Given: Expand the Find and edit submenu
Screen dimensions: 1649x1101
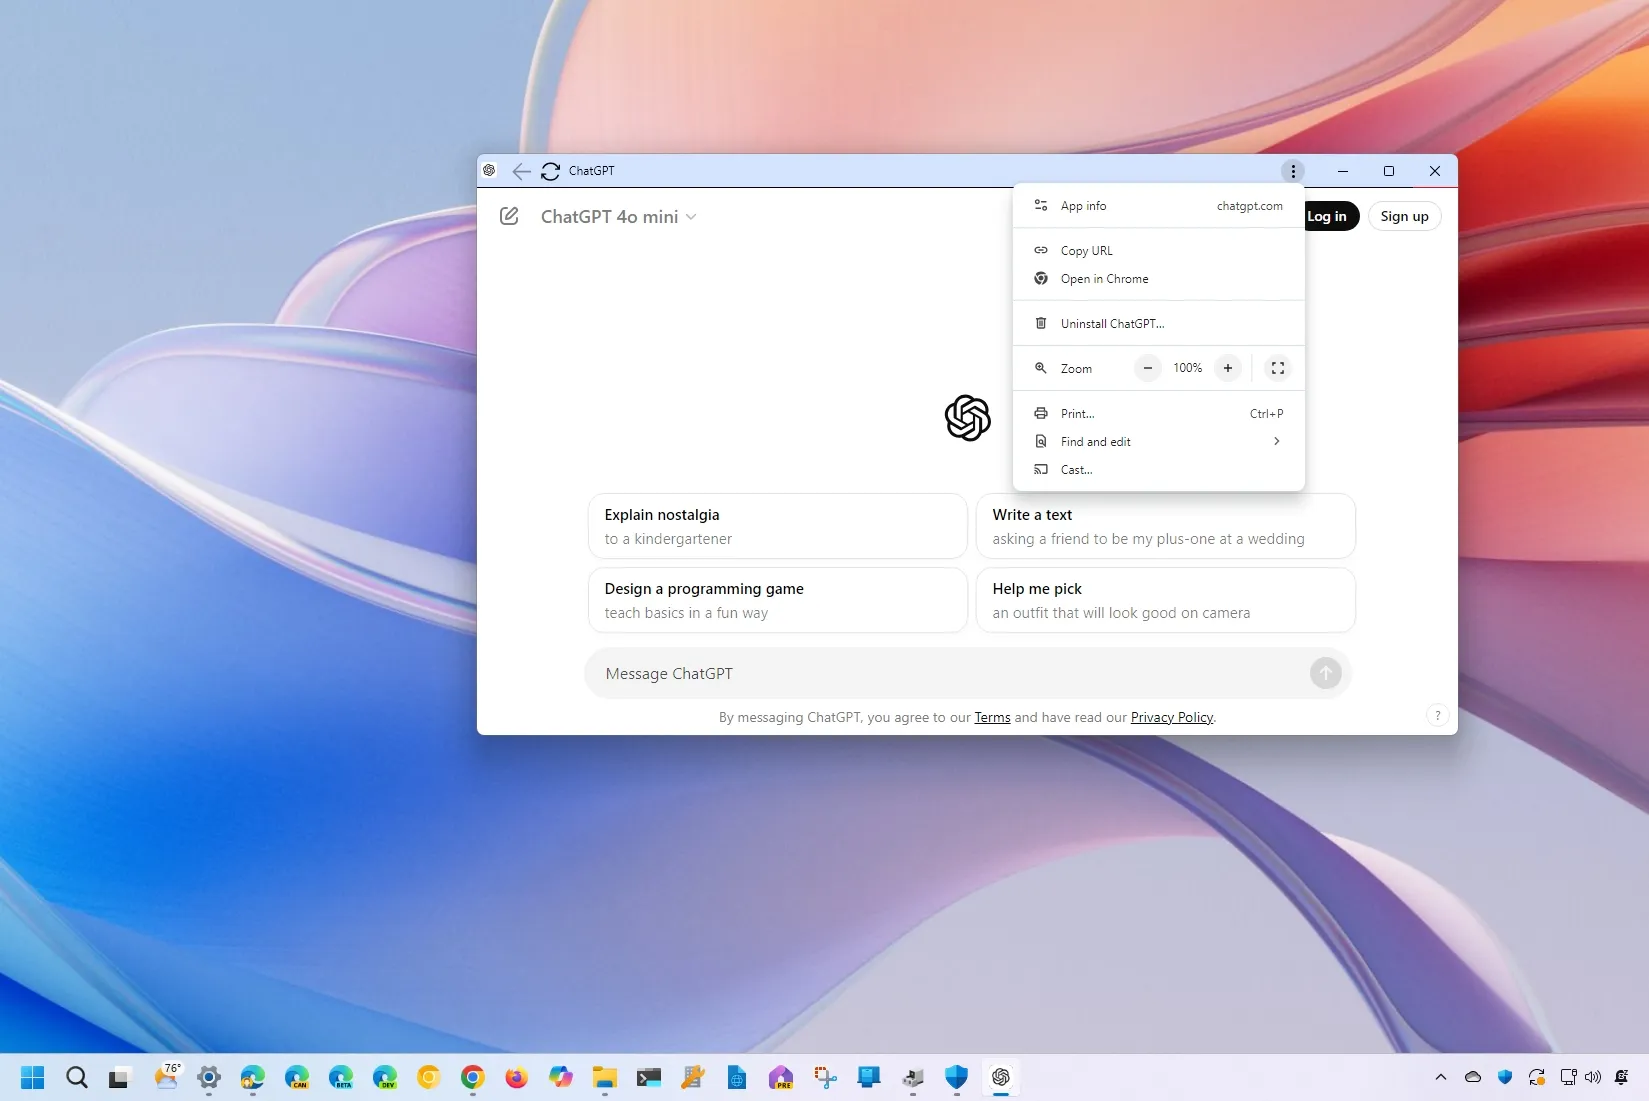Looking at the screenshot, I should pos(1159,442).
